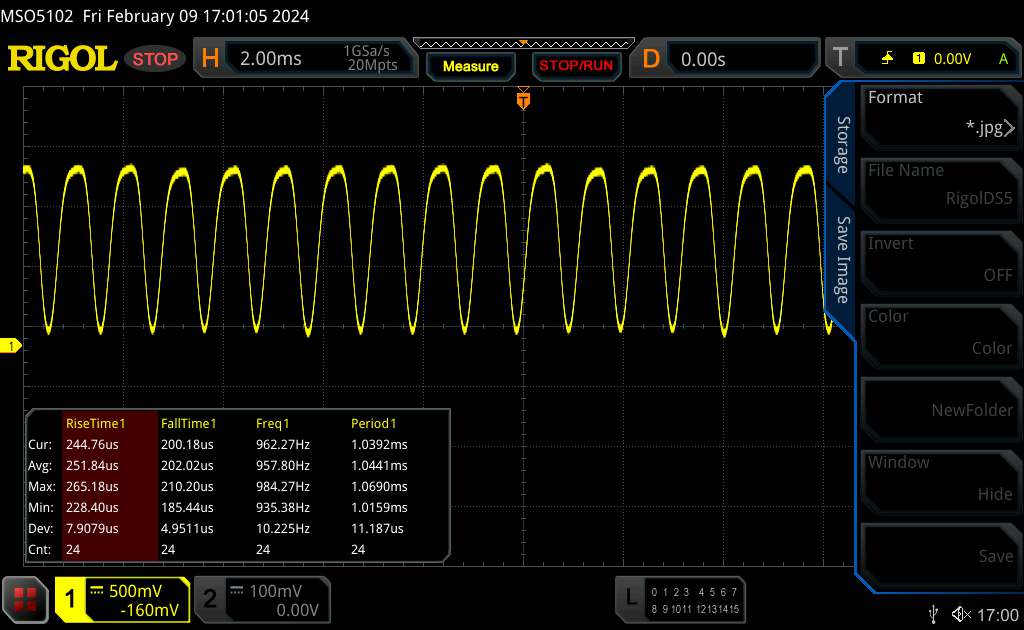The width and height of the screenshot is (1024, 630).
Task: Toggle the Window Hide option
Action: coord(938,478)
